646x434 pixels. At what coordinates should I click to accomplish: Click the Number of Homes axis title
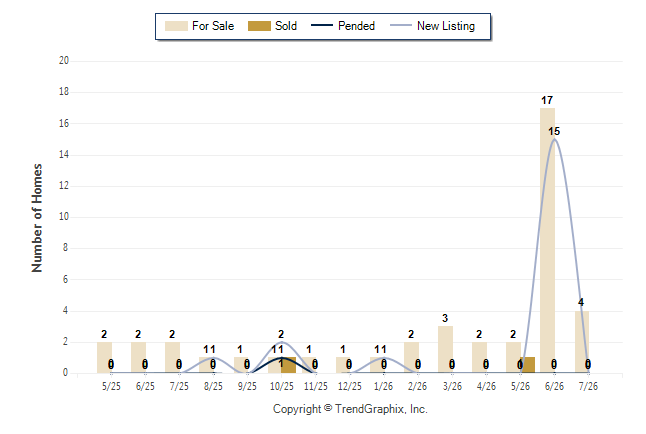click(x=37, y=218)
